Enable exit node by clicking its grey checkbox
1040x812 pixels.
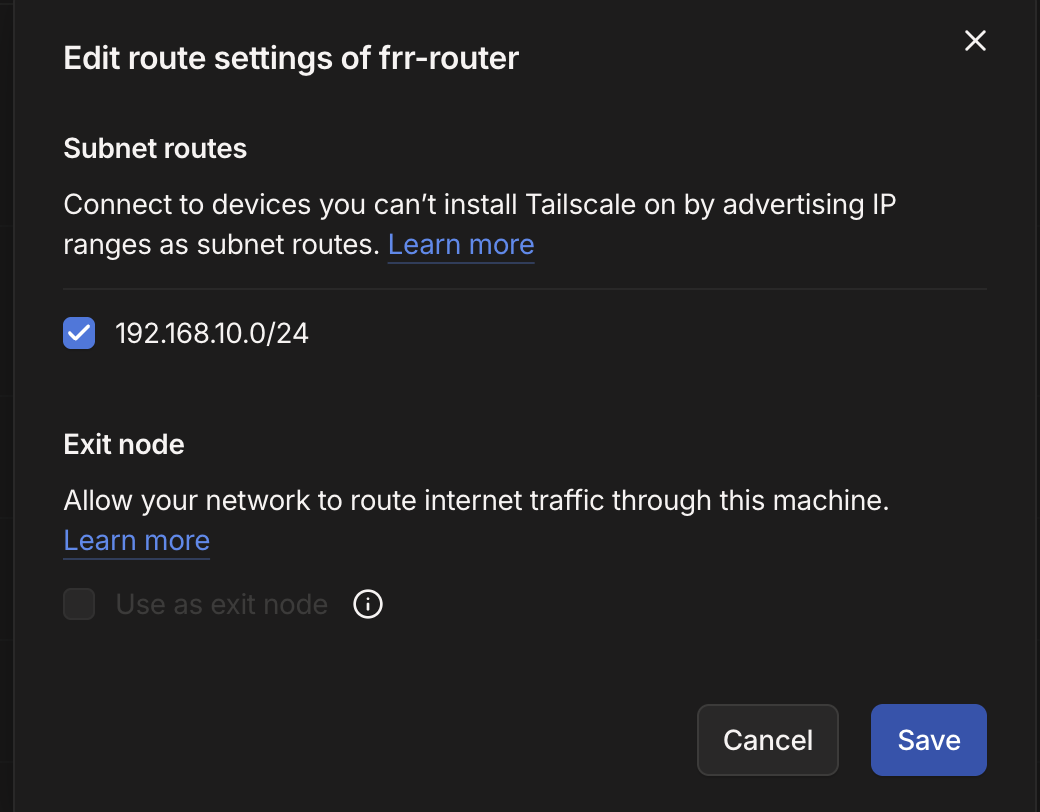point(79,604)
